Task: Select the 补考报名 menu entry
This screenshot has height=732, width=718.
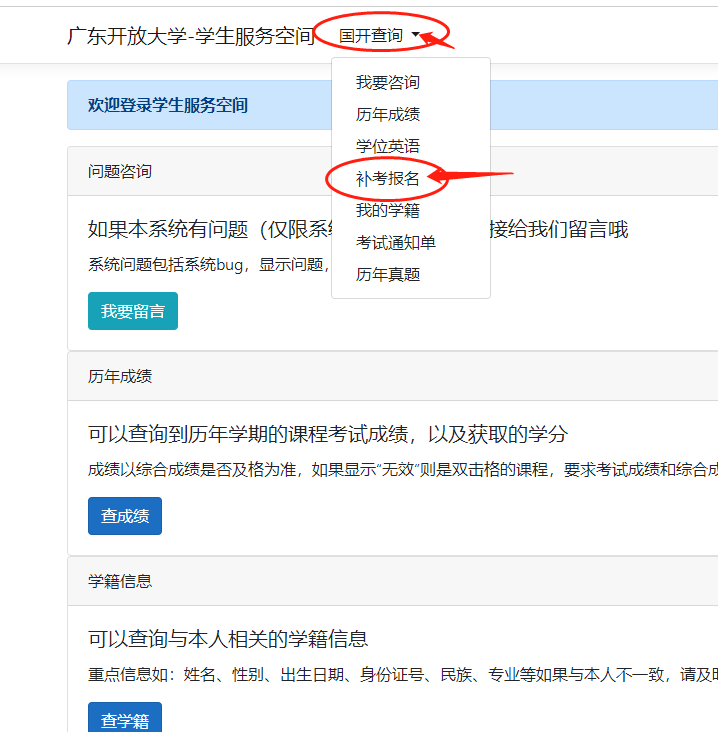Action: click(387, 179)
